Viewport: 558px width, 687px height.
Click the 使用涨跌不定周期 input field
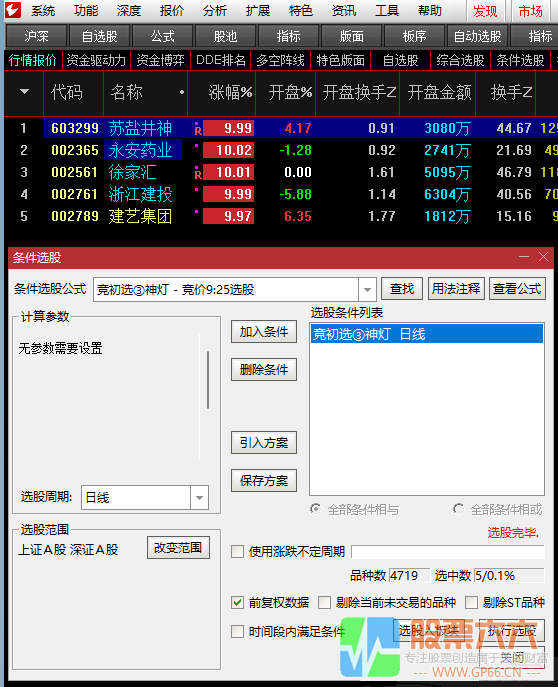(448, 552)
